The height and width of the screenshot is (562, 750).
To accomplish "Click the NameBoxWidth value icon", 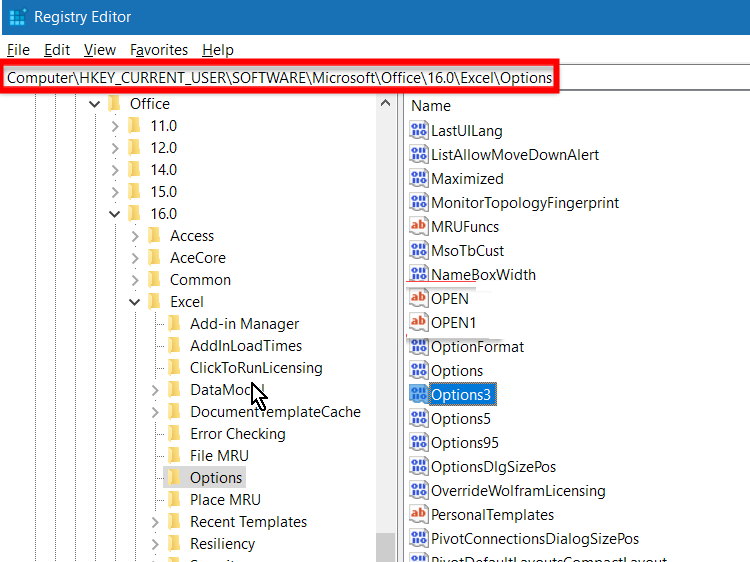I will pyautogui.click(x=419, y=274).
